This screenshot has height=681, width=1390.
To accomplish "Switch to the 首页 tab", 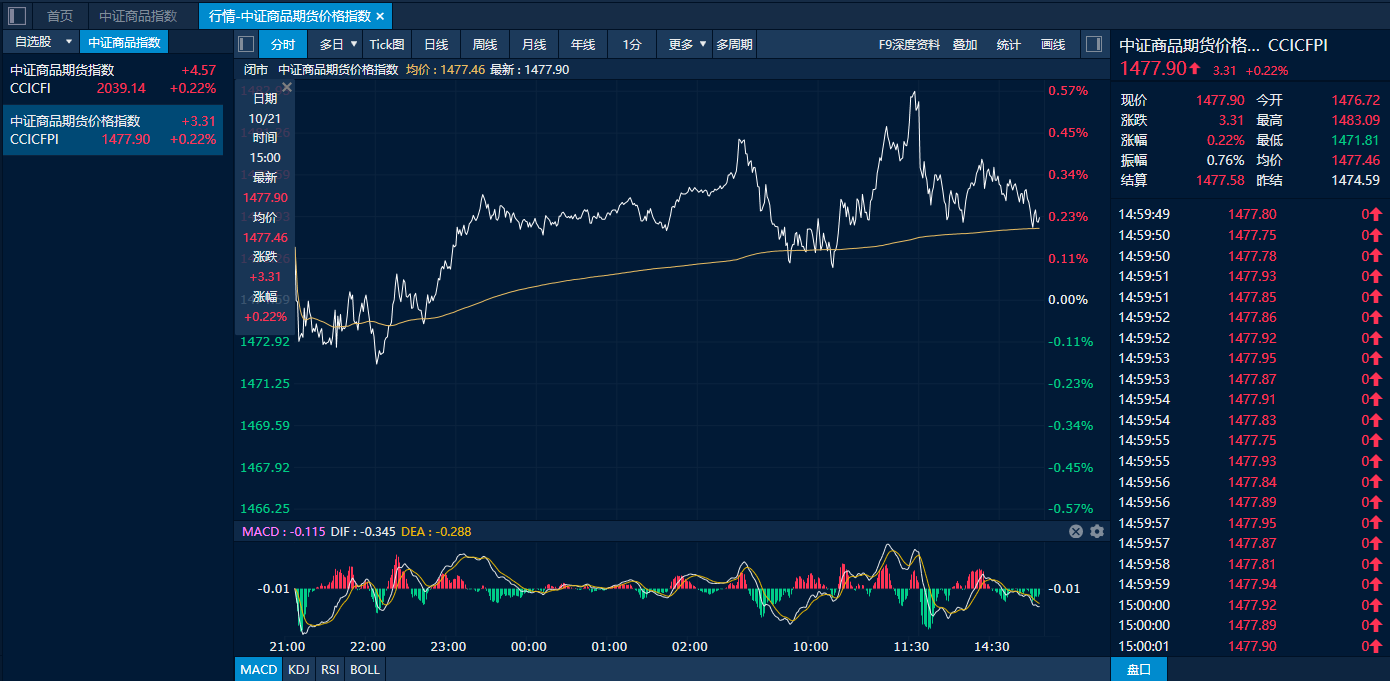I will click(60, 16).
